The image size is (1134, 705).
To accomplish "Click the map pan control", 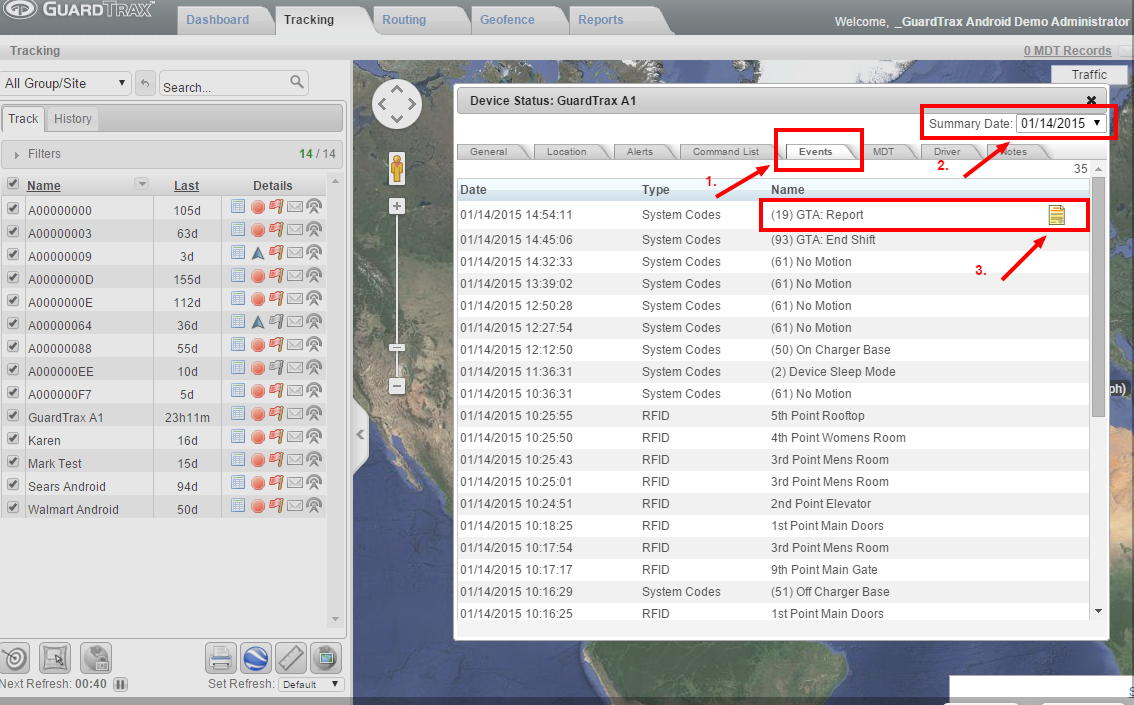I will [x=397, y=104].
